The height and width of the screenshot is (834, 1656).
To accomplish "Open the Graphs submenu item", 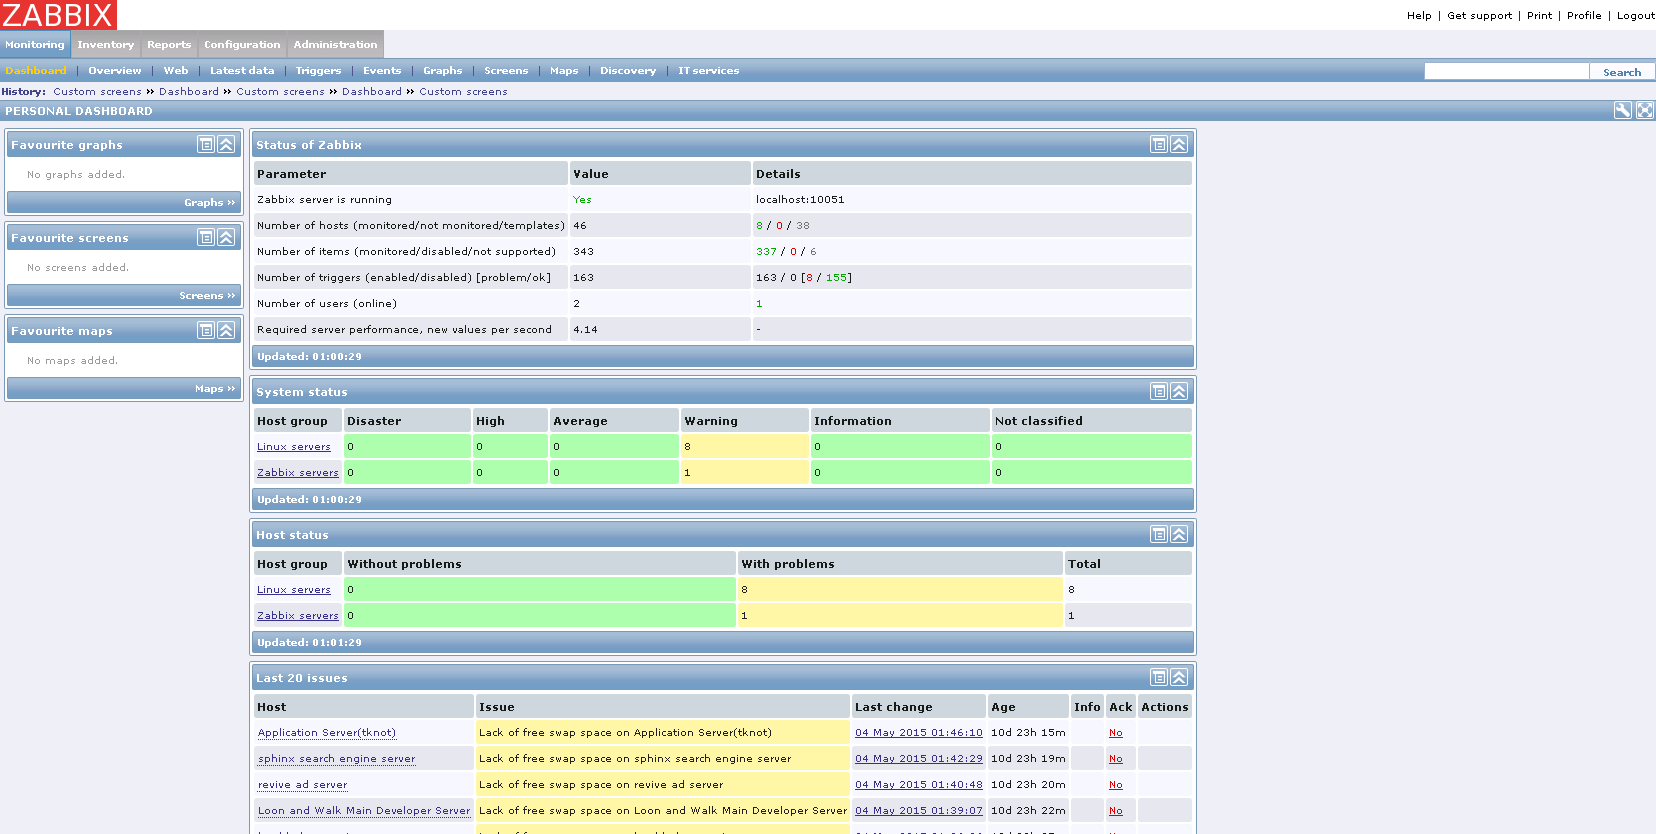I will click(443, 71).
